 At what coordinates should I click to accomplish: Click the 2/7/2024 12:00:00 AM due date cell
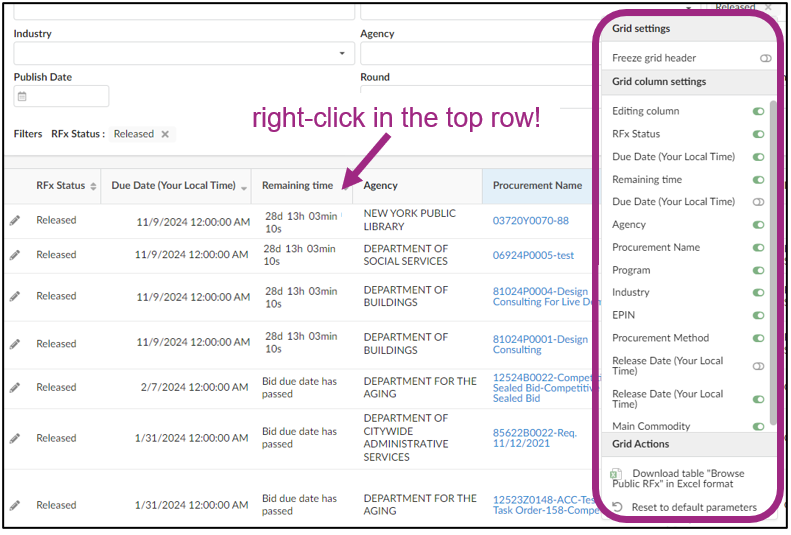[194, 387]
